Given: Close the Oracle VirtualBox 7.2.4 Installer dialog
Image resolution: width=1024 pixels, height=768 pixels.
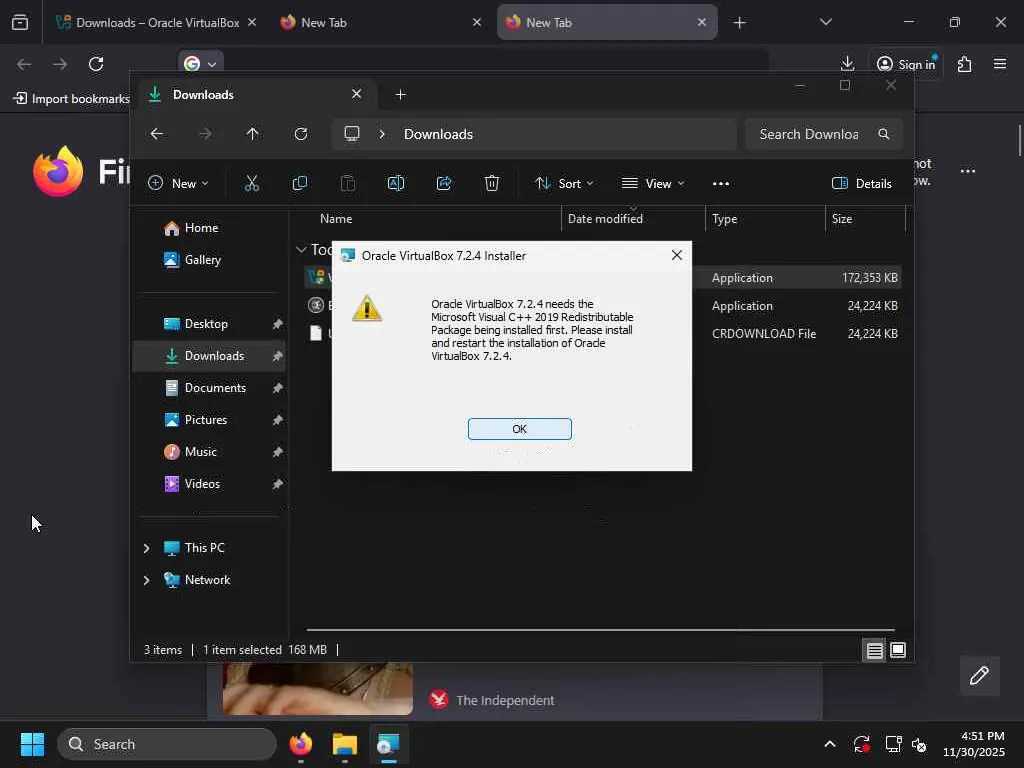Looking at the screenshot, I should pyautogui.click(x=677, y=255).
